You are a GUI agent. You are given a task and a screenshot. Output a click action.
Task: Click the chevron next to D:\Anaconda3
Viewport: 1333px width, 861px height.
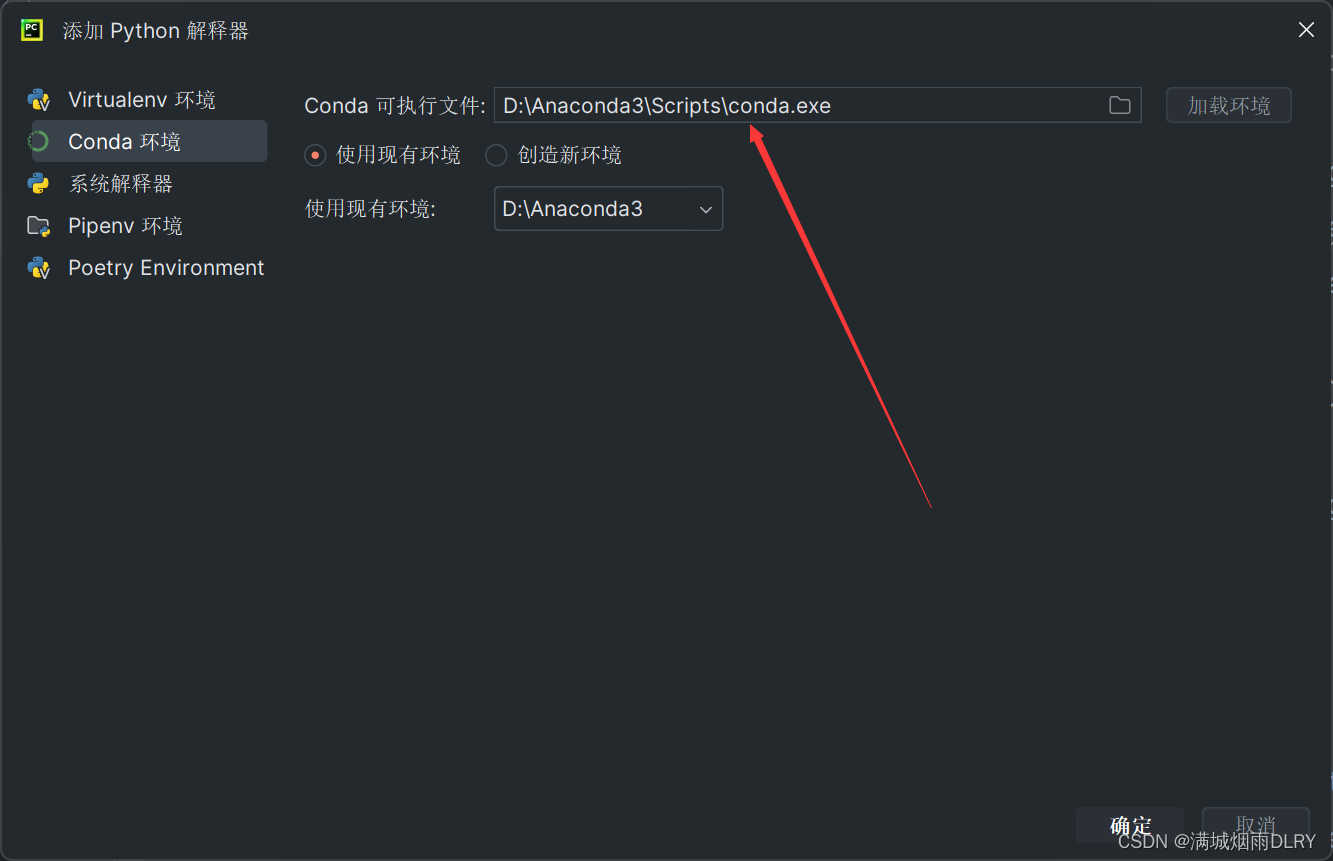[706, 208]
